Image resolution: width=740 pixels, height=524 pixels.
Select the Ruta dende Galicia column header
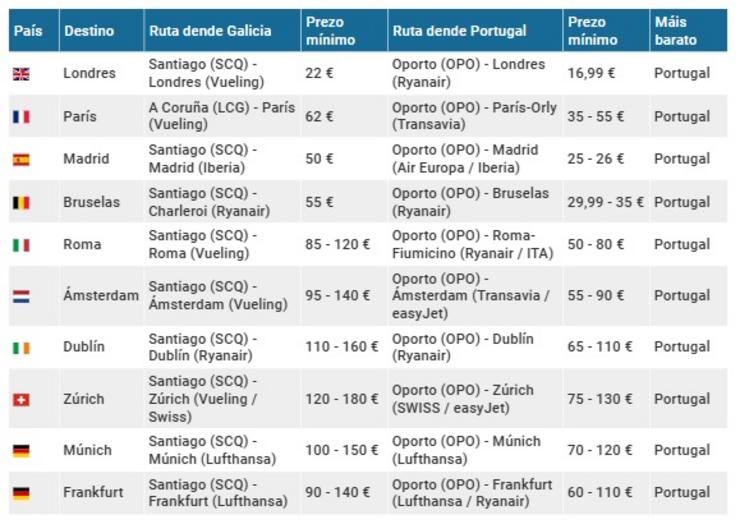click(210, 31)
